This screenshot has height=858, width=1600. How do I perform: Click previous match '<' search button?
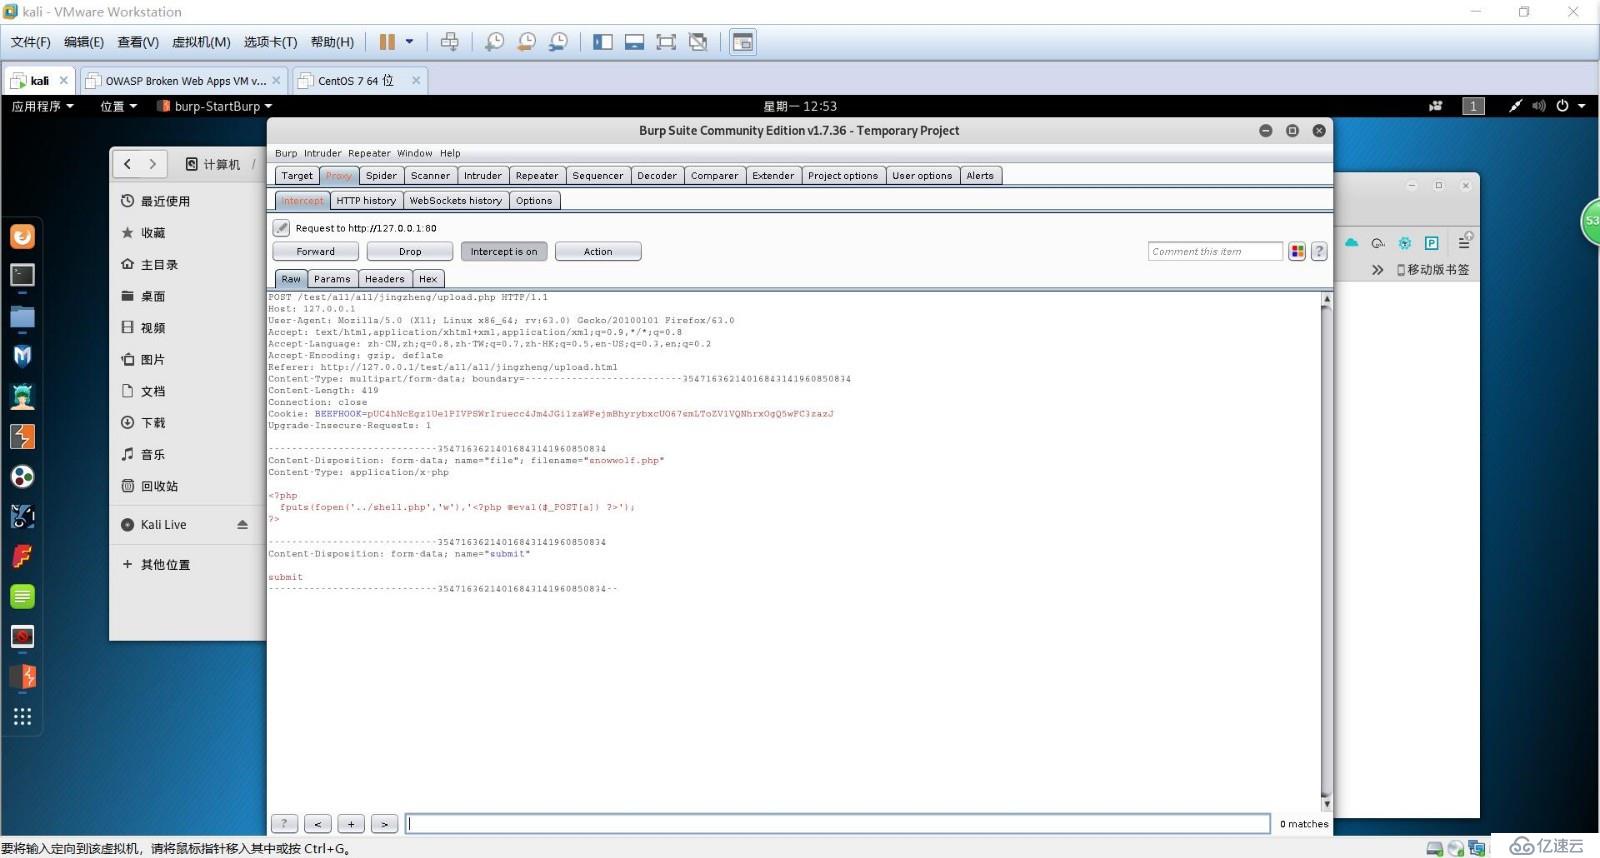point(318,823)
